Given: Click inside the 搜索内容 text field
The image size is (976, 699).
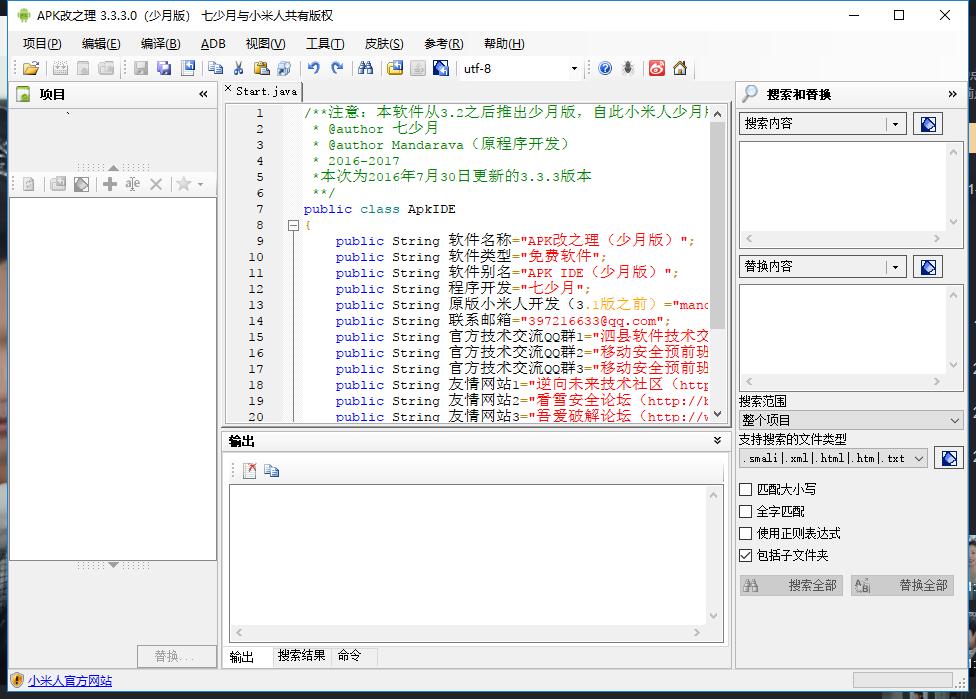Looking at the screenshot, I should click(x=840, y=188).
